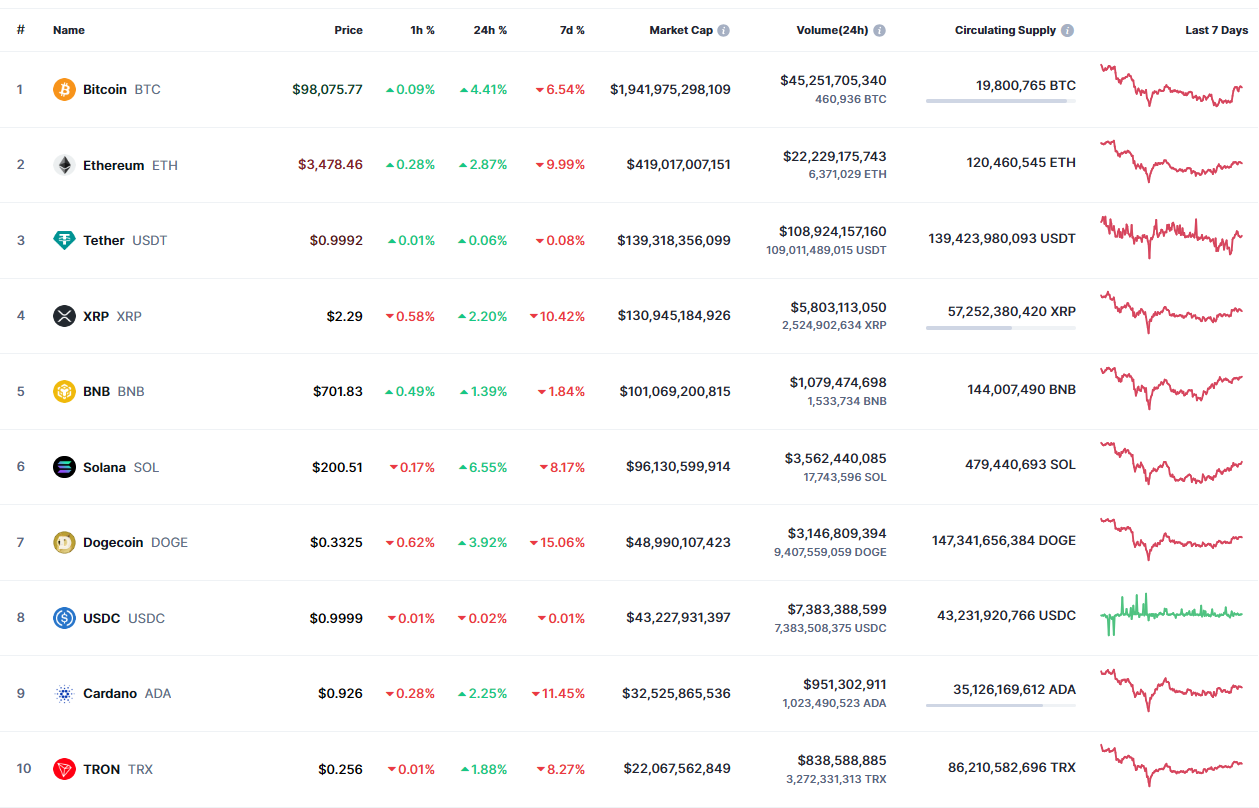Click the Bitcoin coin logo icon
Viewport: 1259px width, 808px height.
[64, 89]
